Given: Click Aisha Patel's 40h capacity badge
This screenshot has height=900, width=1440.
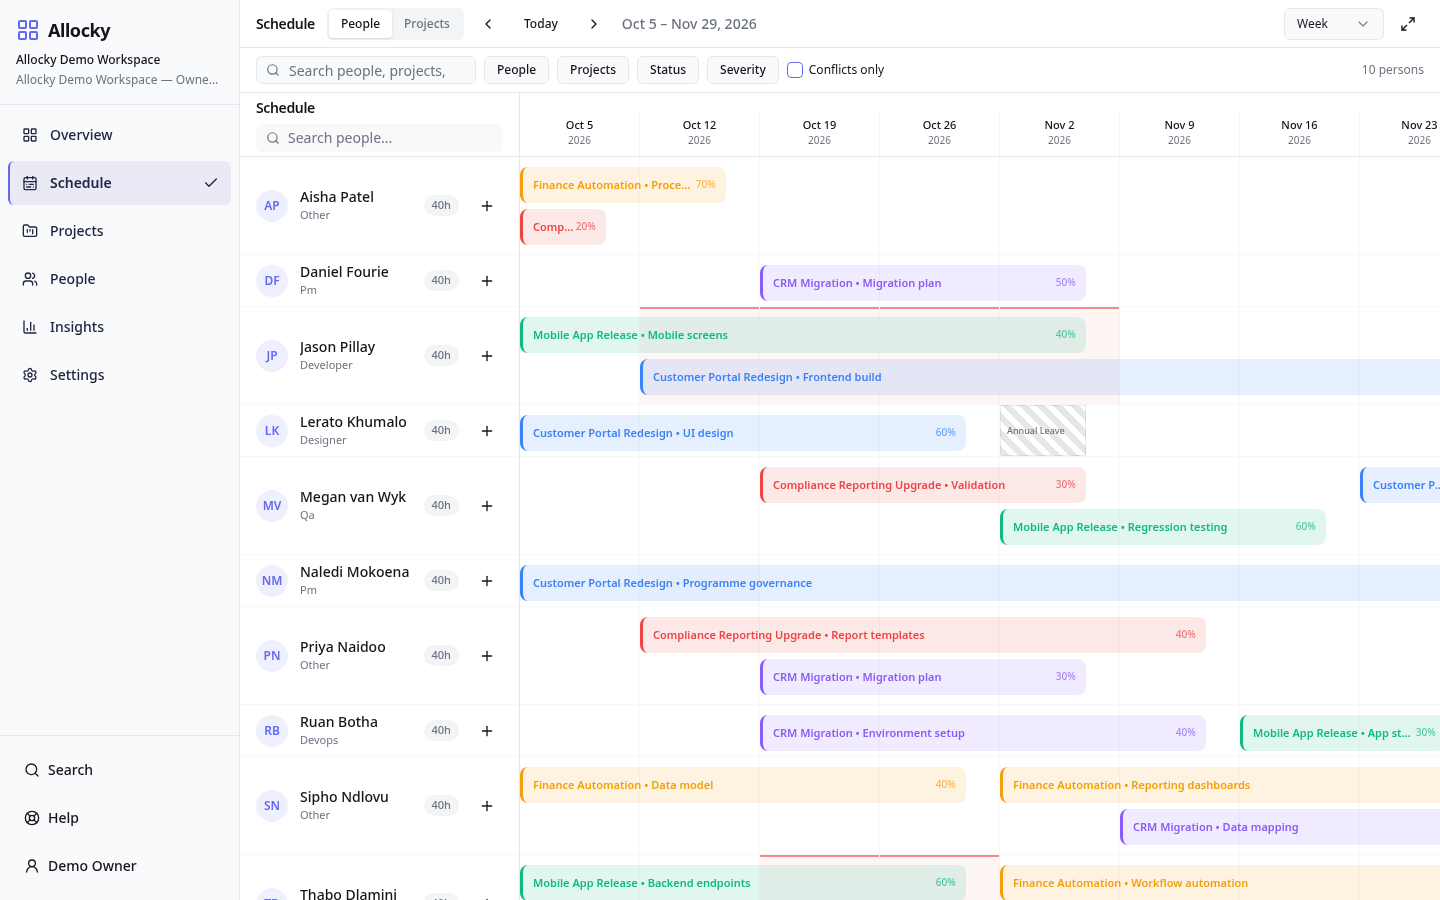Looking at the screenshot, I should (x=441, y=206).
